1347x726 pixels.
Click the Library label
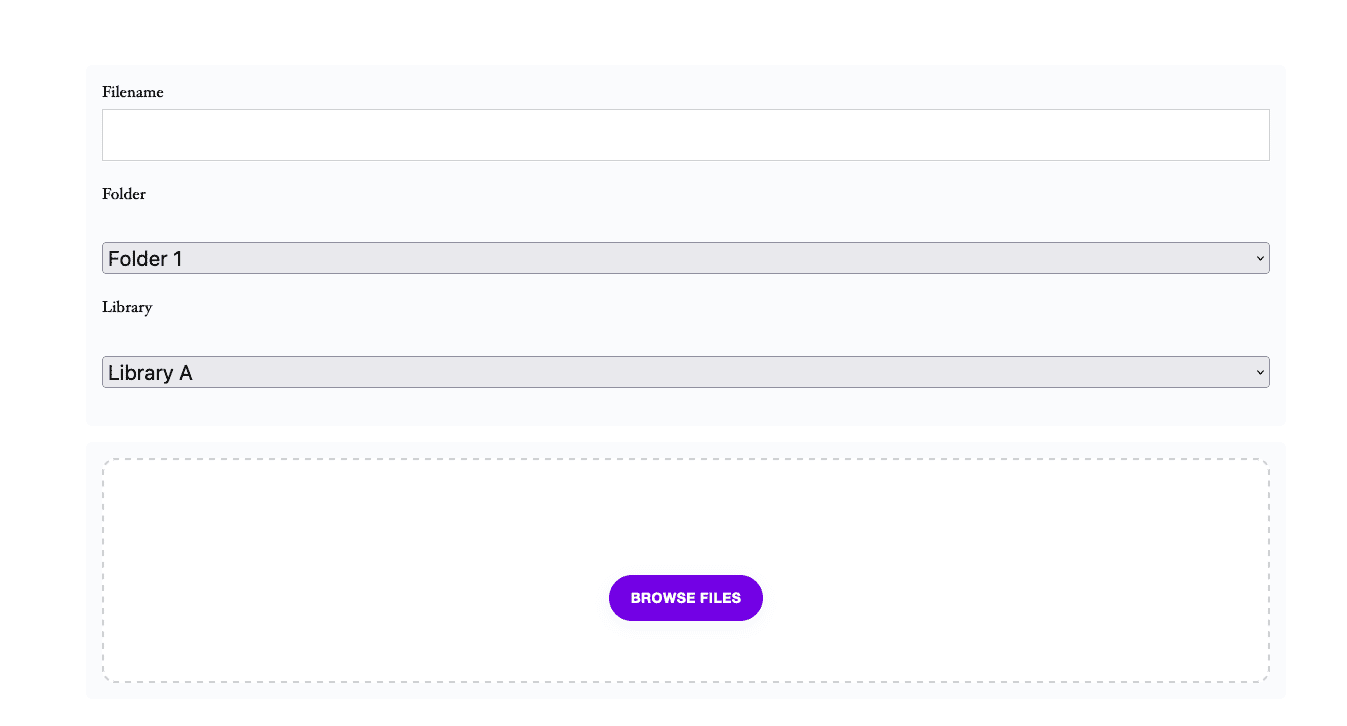(x=127, y=307)
